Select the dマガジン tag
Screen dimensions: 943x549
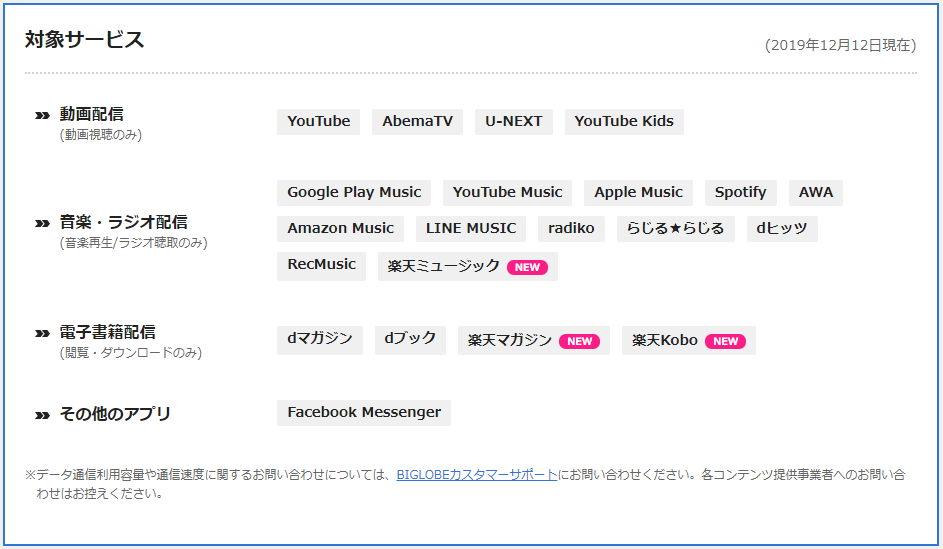point(319,340)
